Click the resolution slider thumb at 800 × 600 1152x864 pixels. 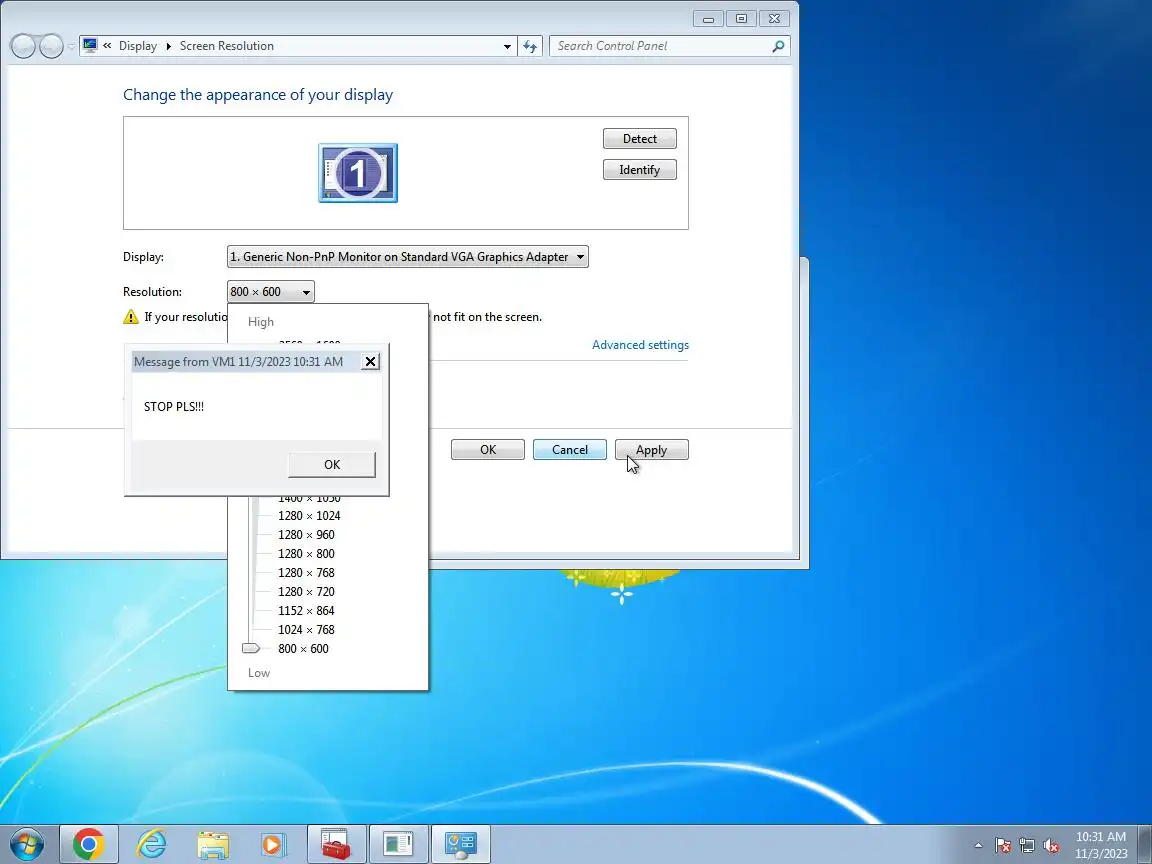pyautogui.click(x=251, y=648)
